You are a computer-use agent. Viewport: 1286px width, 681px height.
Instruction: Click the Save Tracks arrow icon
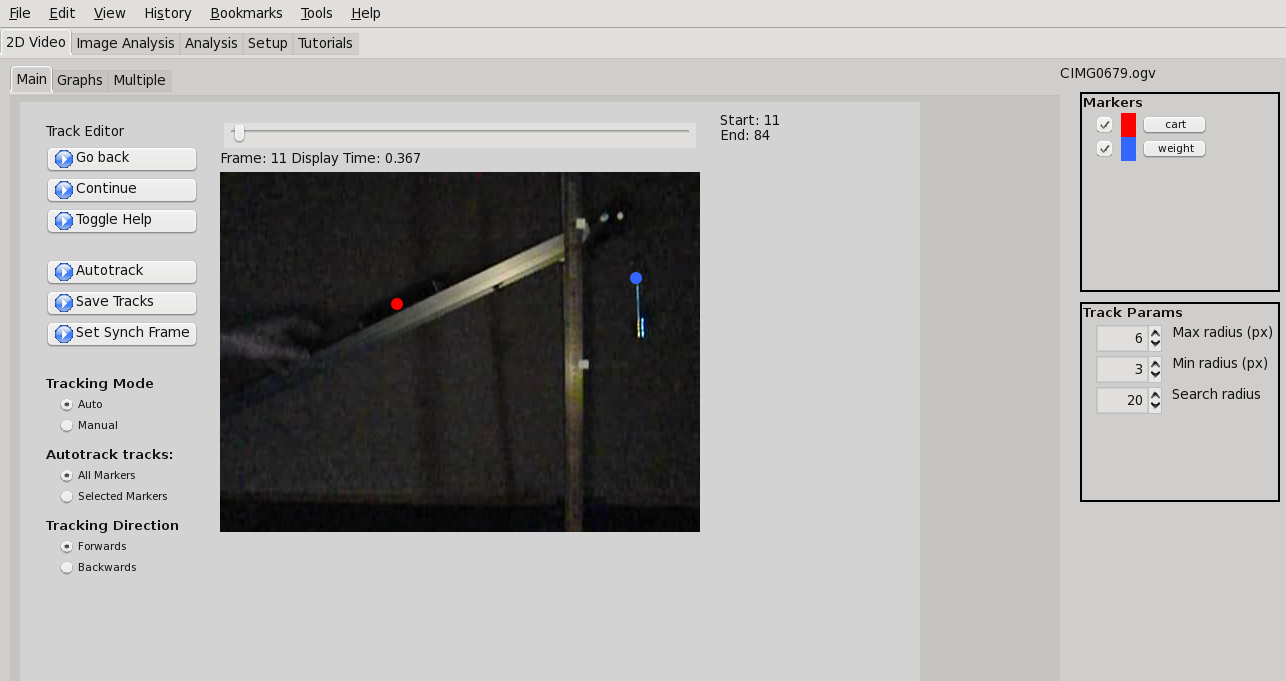pyautogui.click(x=64, y=303)
